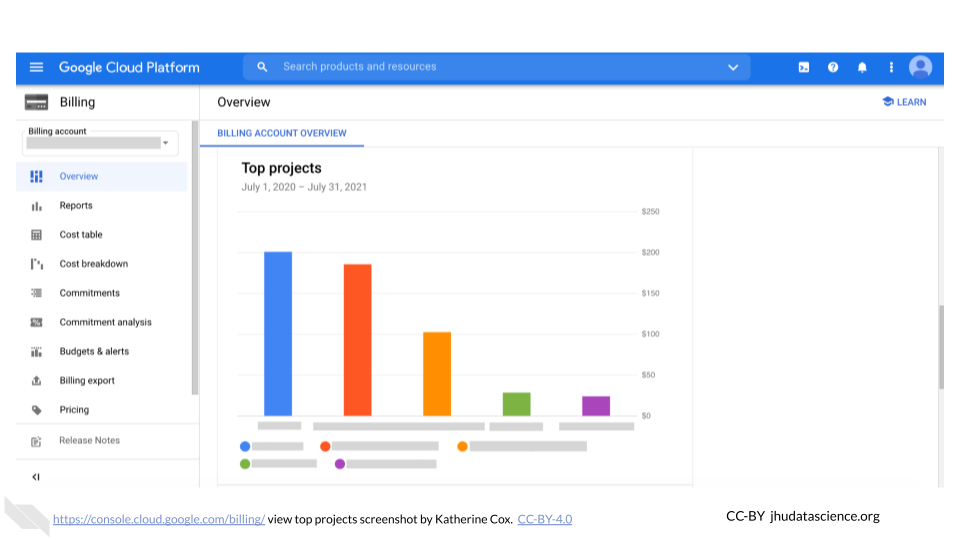Click the Commitment analysis percent icon
960x540 pixels.
[x=36, y=322]
